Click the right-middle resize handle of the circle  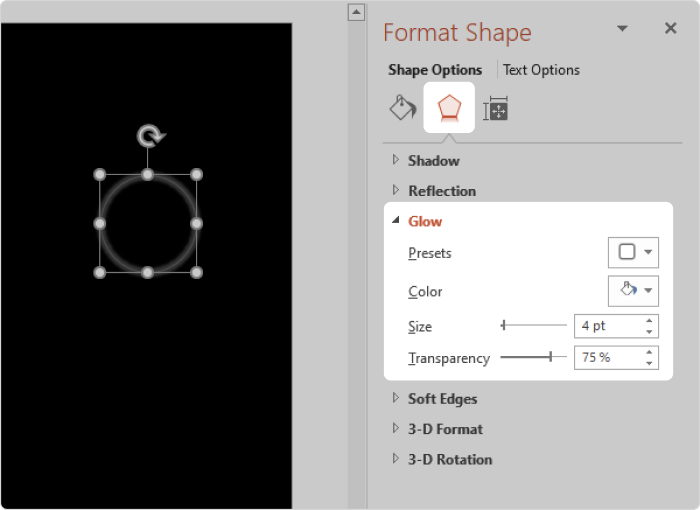click(x=196, y=223)
